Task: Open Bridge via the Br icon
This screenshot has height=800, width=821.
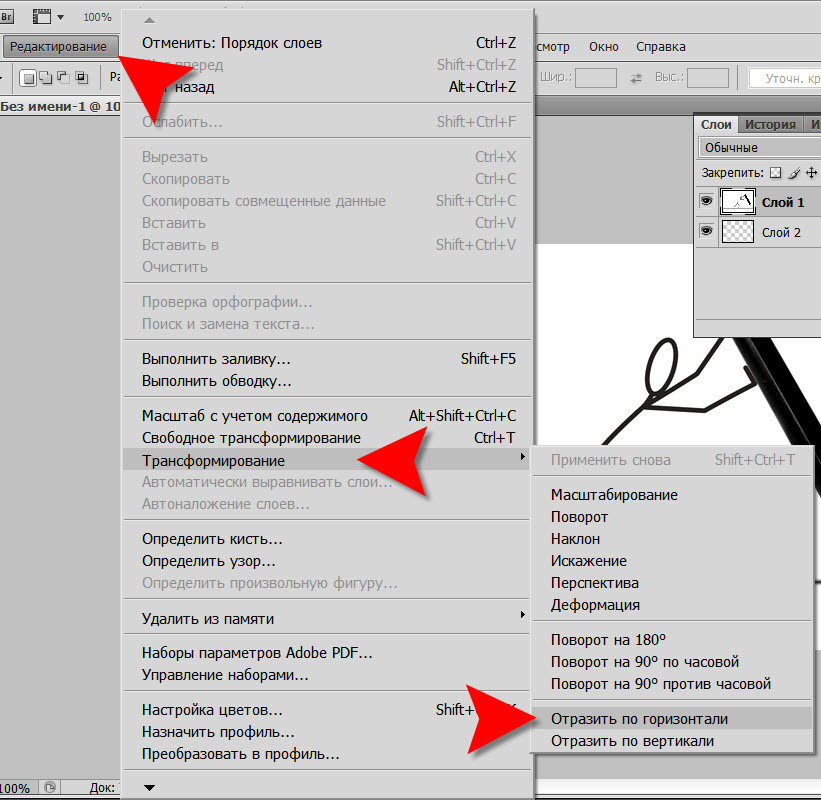Action: (x=6, y=17)
